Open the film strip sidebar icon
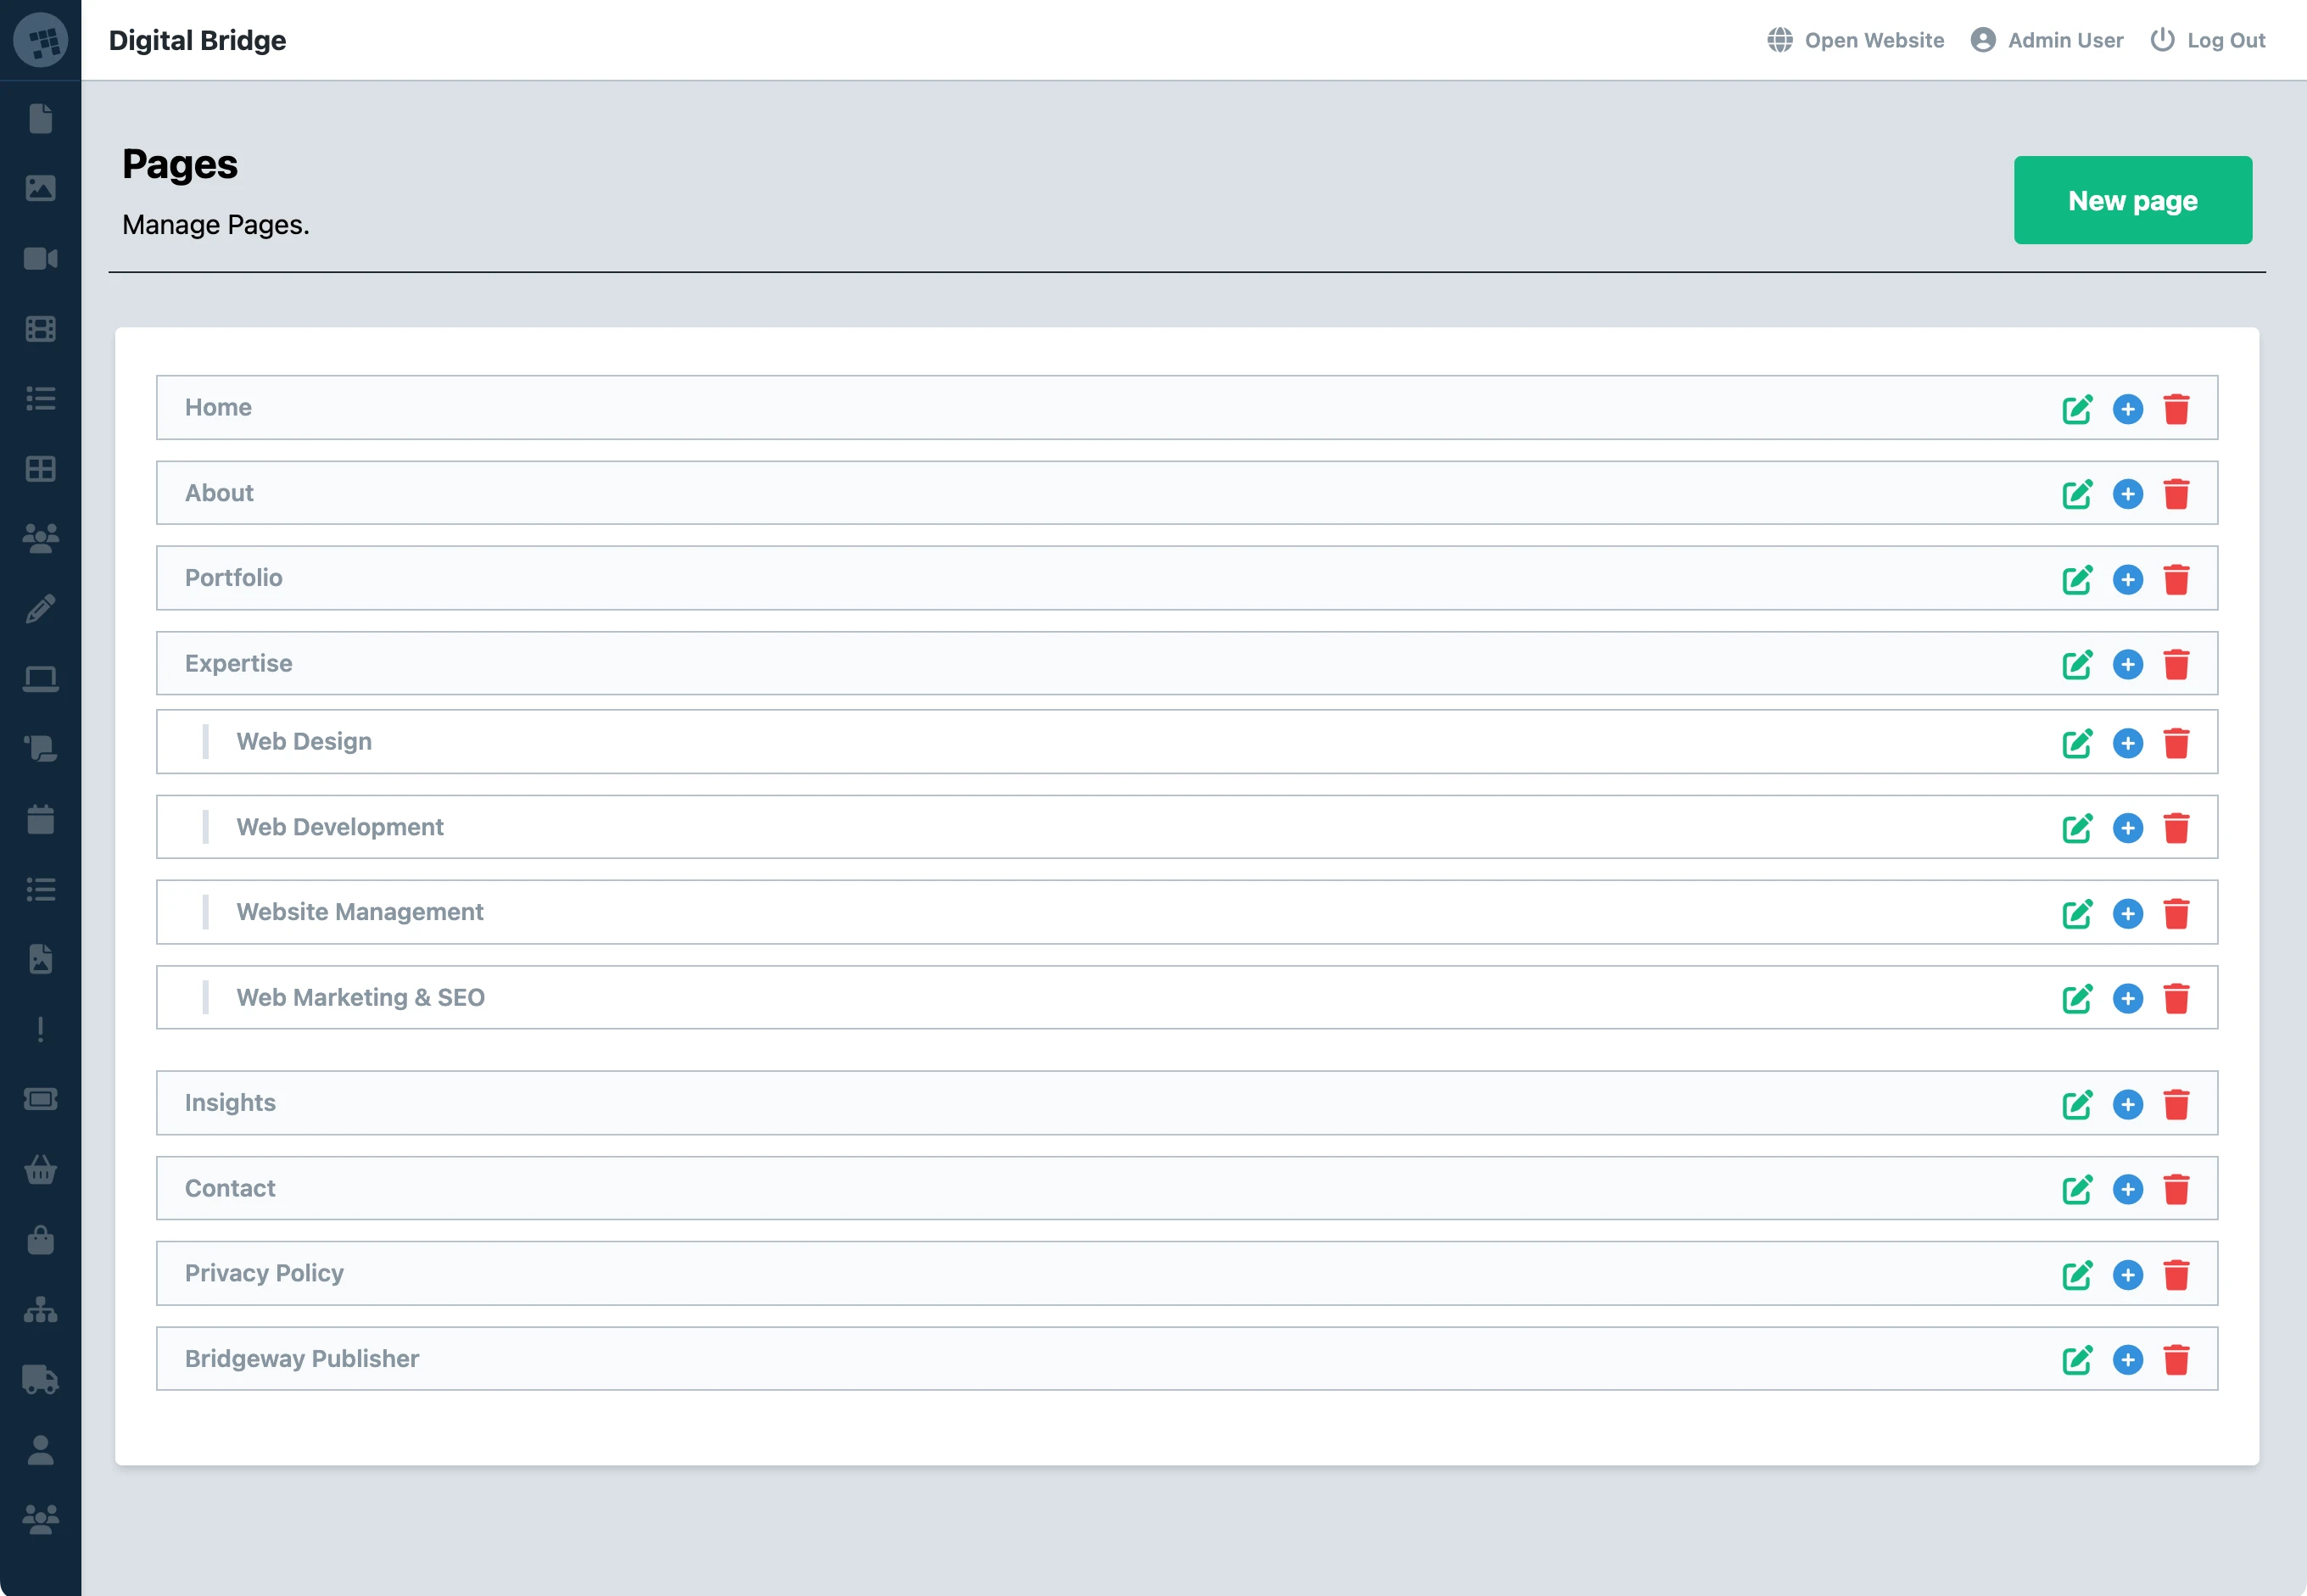The image size is (2307, 1596). pyautogui.click(x=40, y=329)
